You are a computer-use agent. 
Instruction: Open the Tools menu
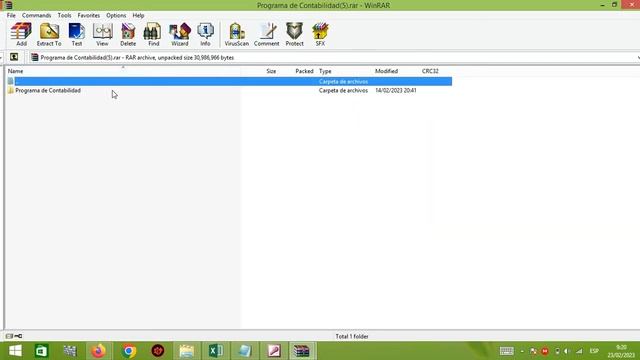point(64,15)
